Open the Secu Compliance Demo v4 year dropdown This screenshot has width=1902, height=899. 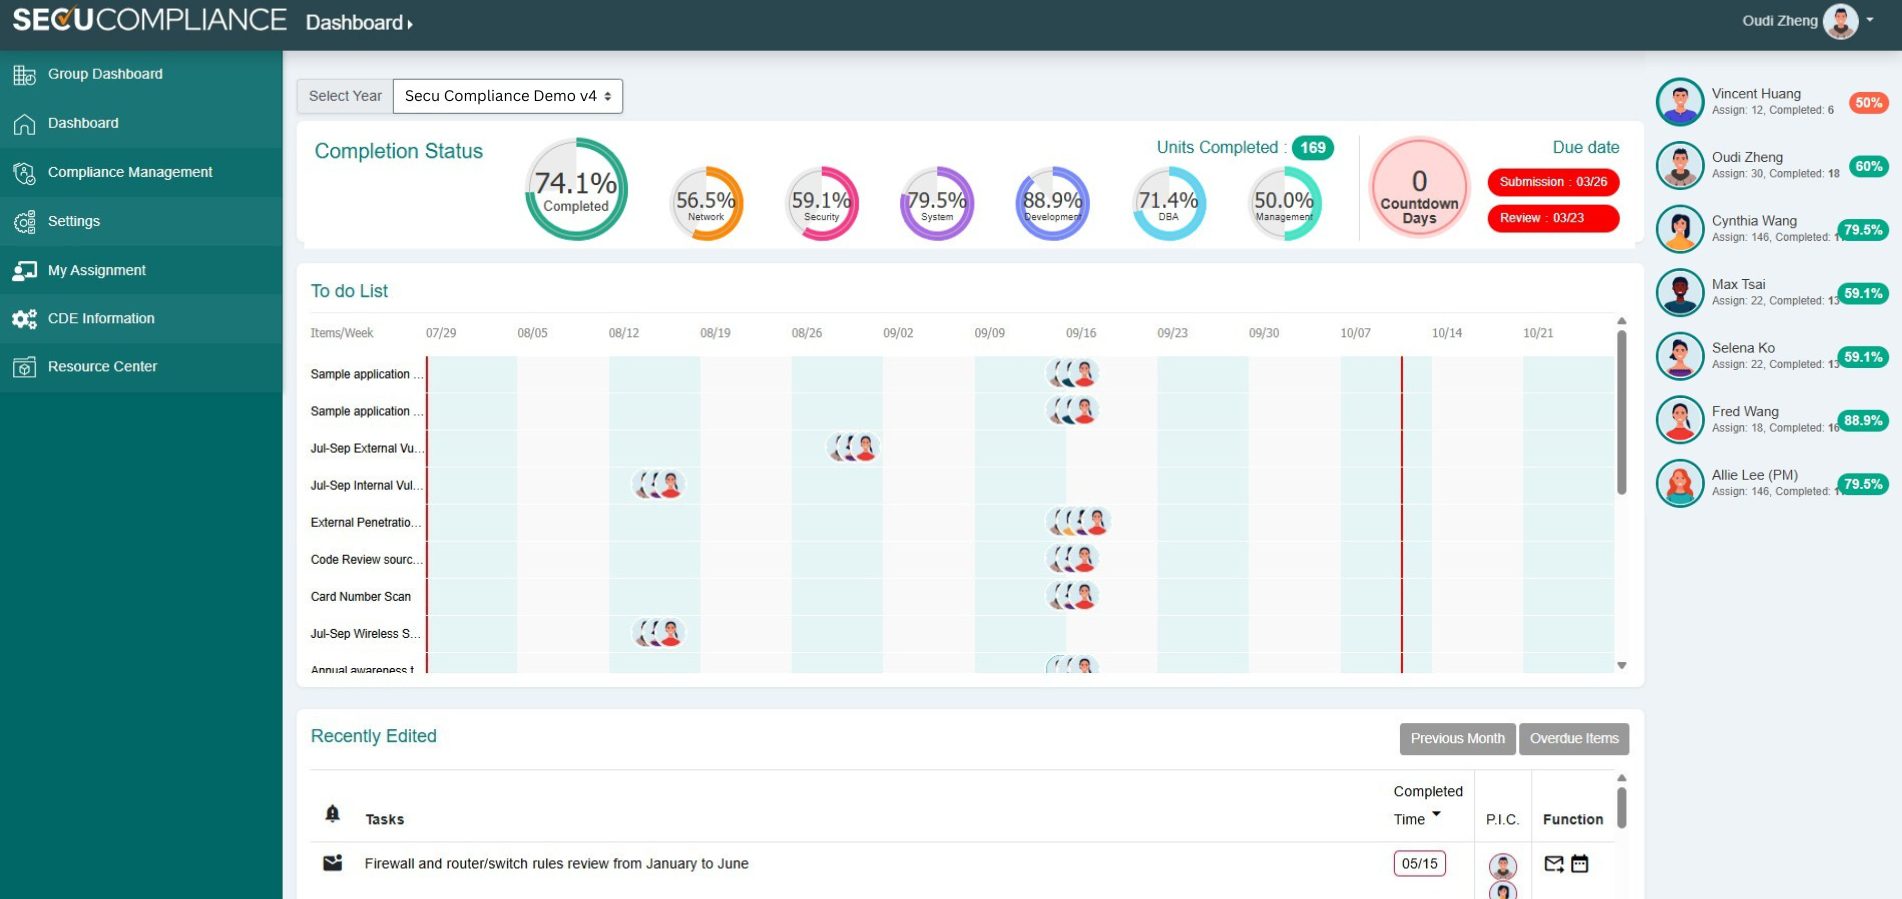pos(508,96)
